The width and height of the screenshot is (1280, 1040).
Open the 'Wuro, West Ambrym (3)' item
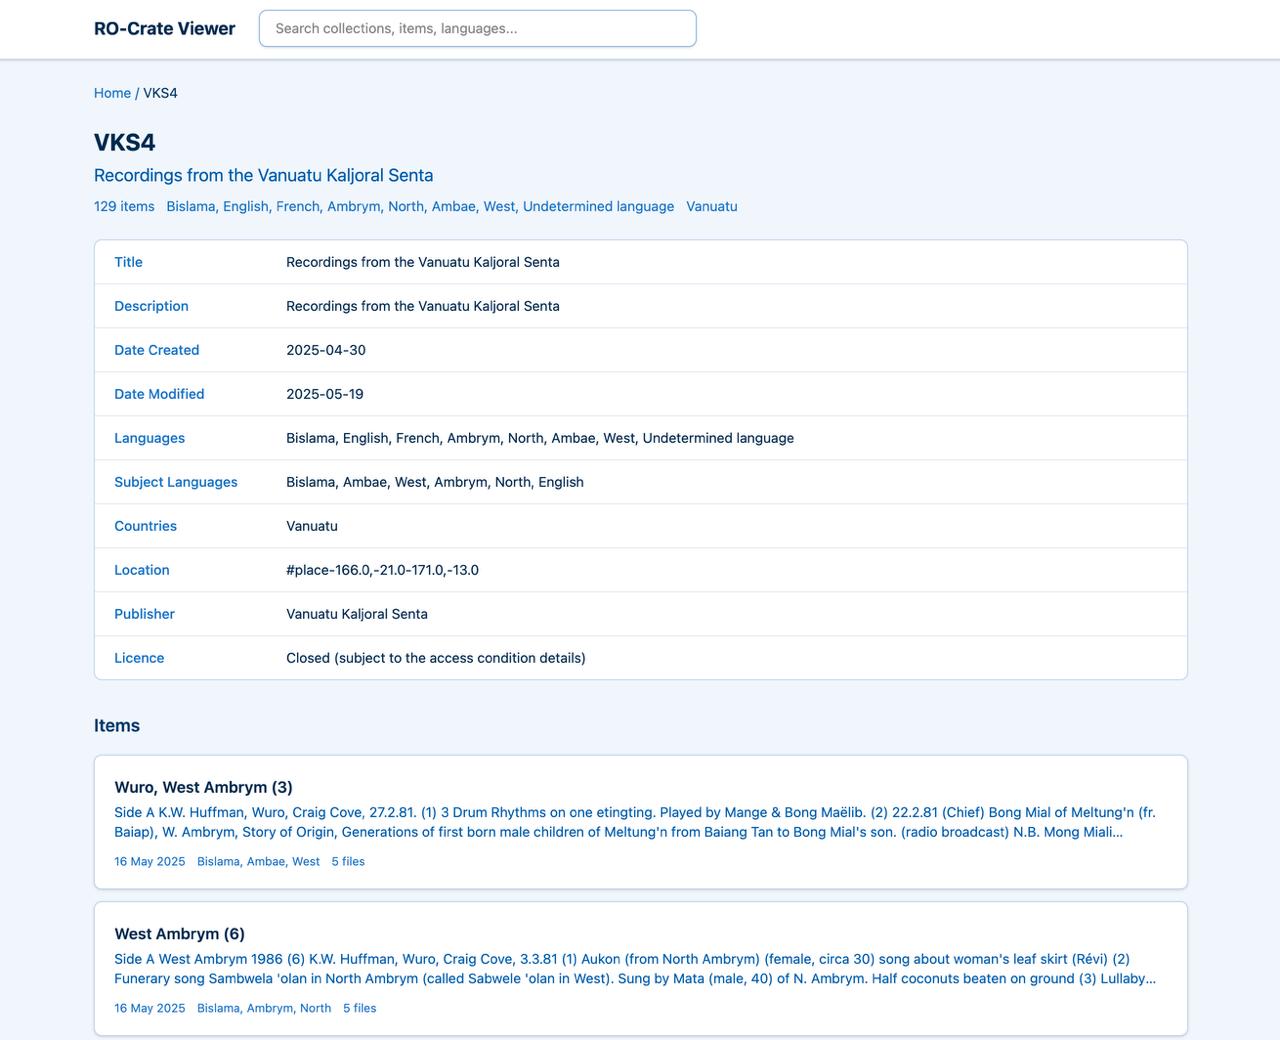pyautogui.click(x=203, y=788)
